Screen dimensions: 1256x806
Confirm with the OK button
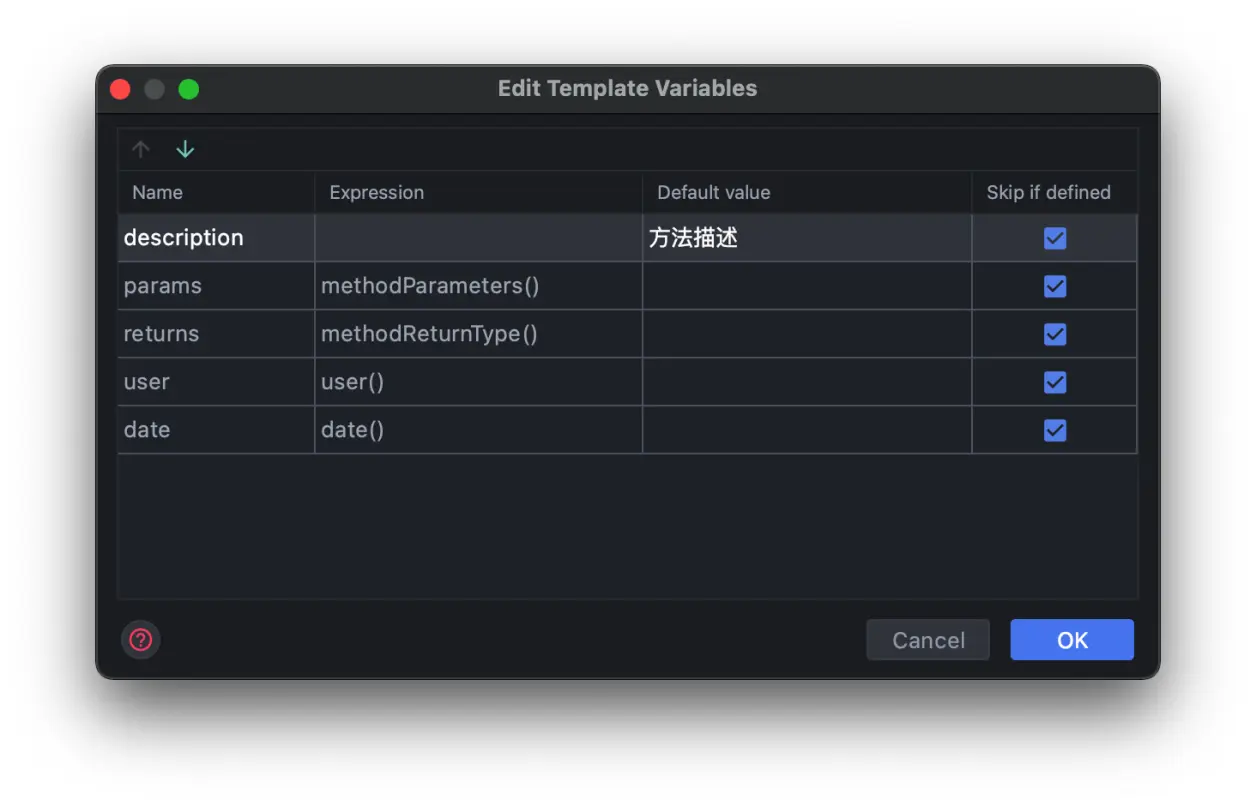1072,640
